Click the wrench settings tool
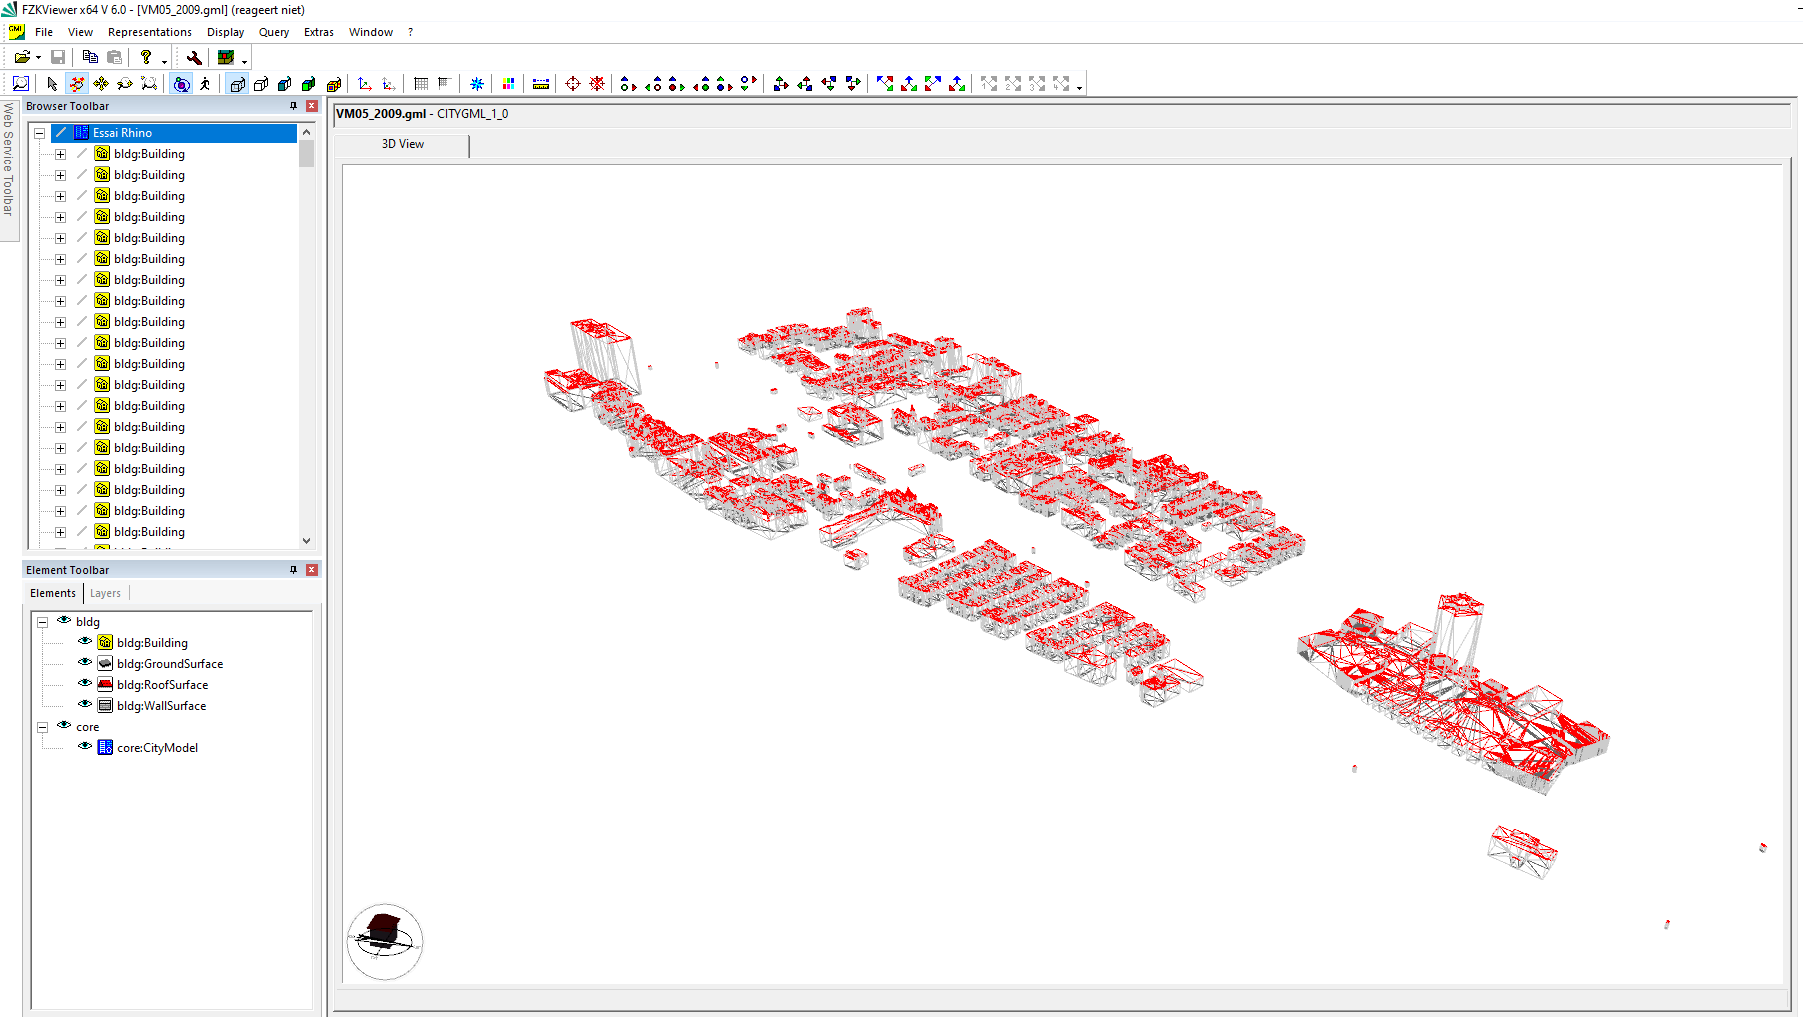Viewport: 1803px width, 1017px height. pos(194,57)
